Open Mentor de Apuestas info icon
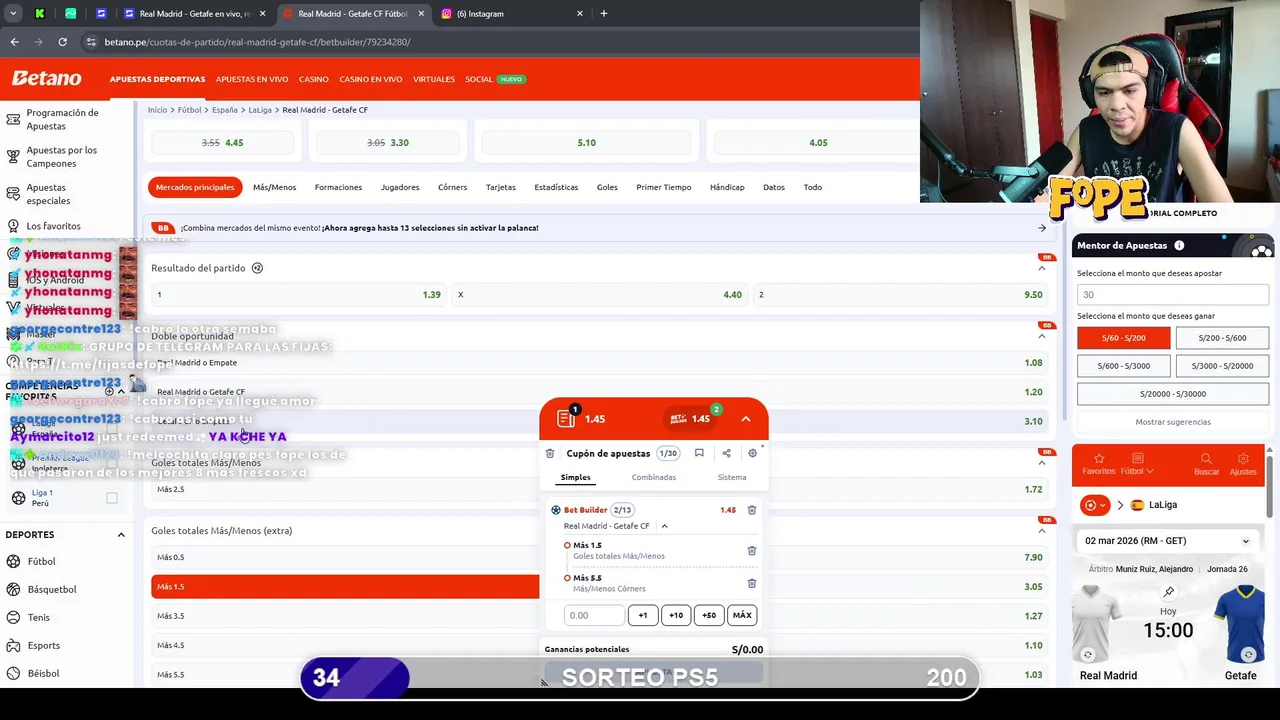This screenshot has width=1280, height=720. click(1179, 246)
